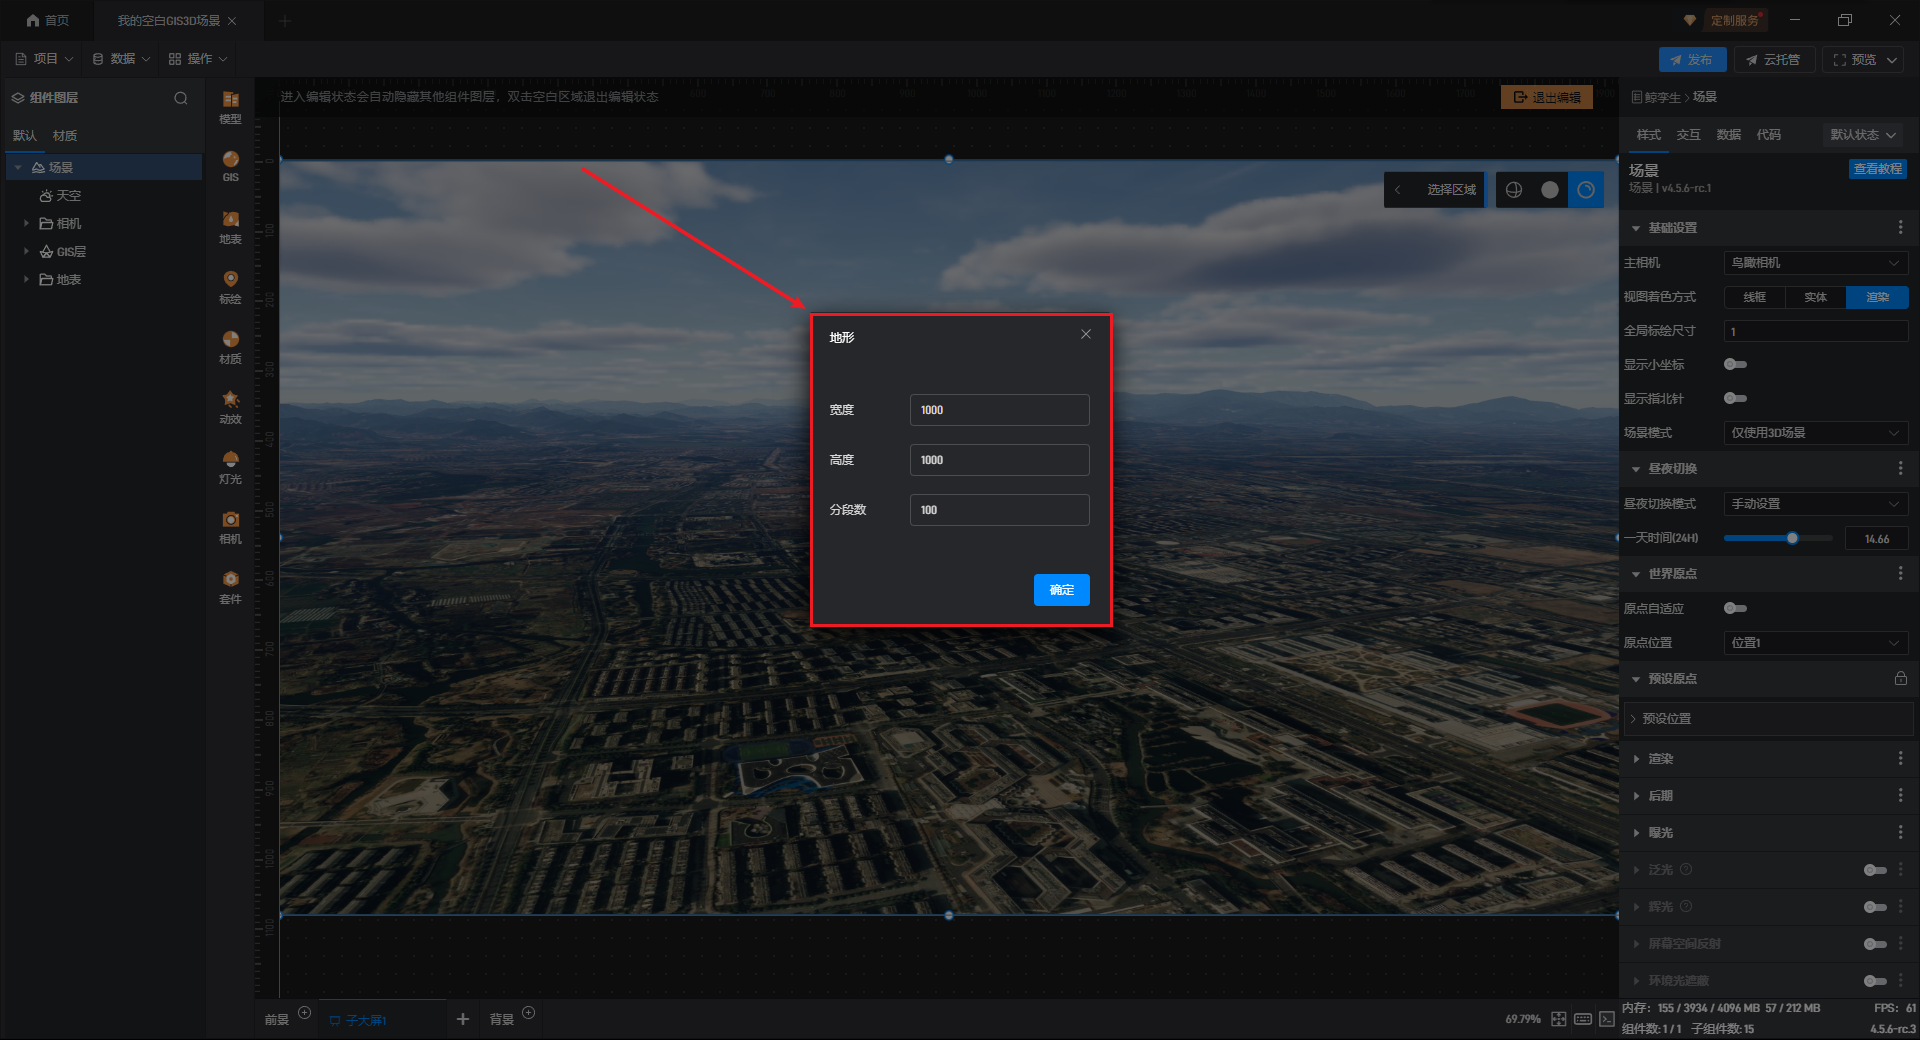Expand the GIS层 tree item
This screenshot has width=1920, height=1040.
(x=26, y=252)
